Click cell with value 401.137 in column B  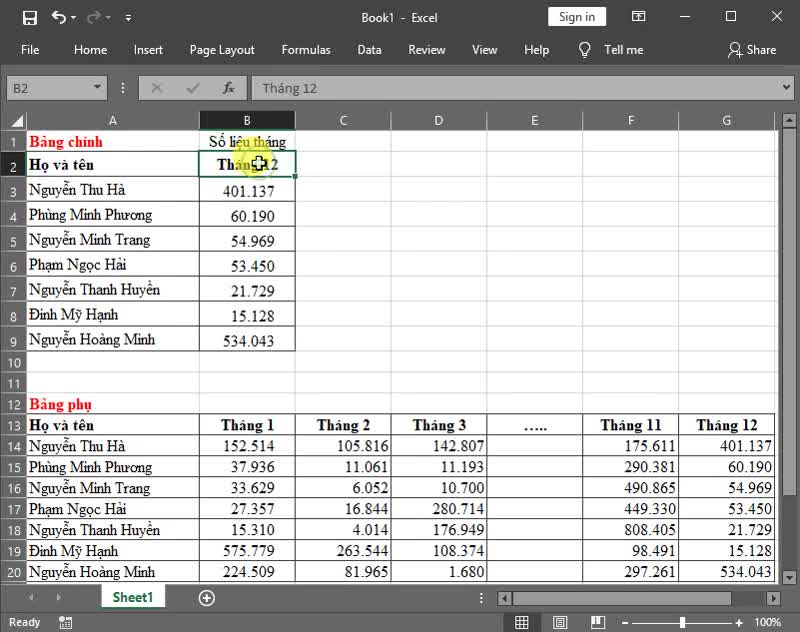pos(247,191)
